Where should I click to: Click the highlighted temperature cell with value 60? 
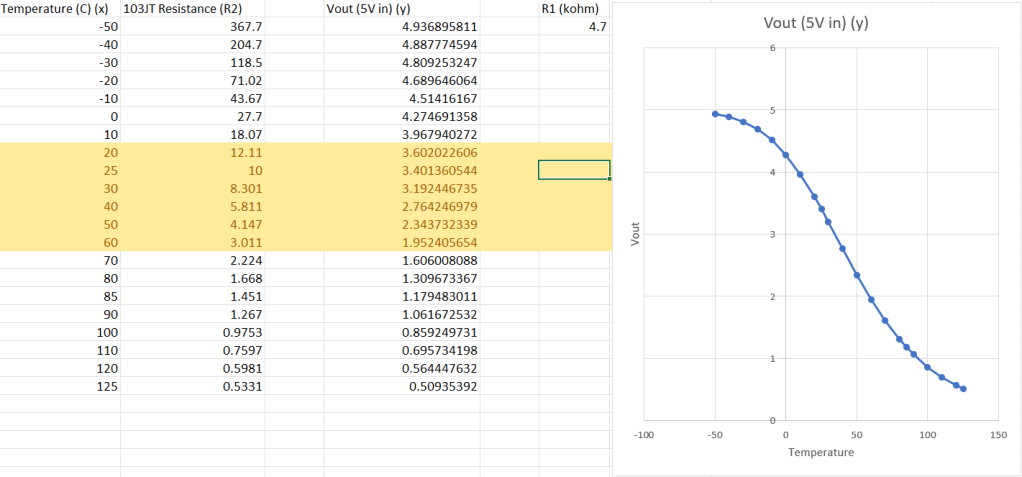pos(60,242)
